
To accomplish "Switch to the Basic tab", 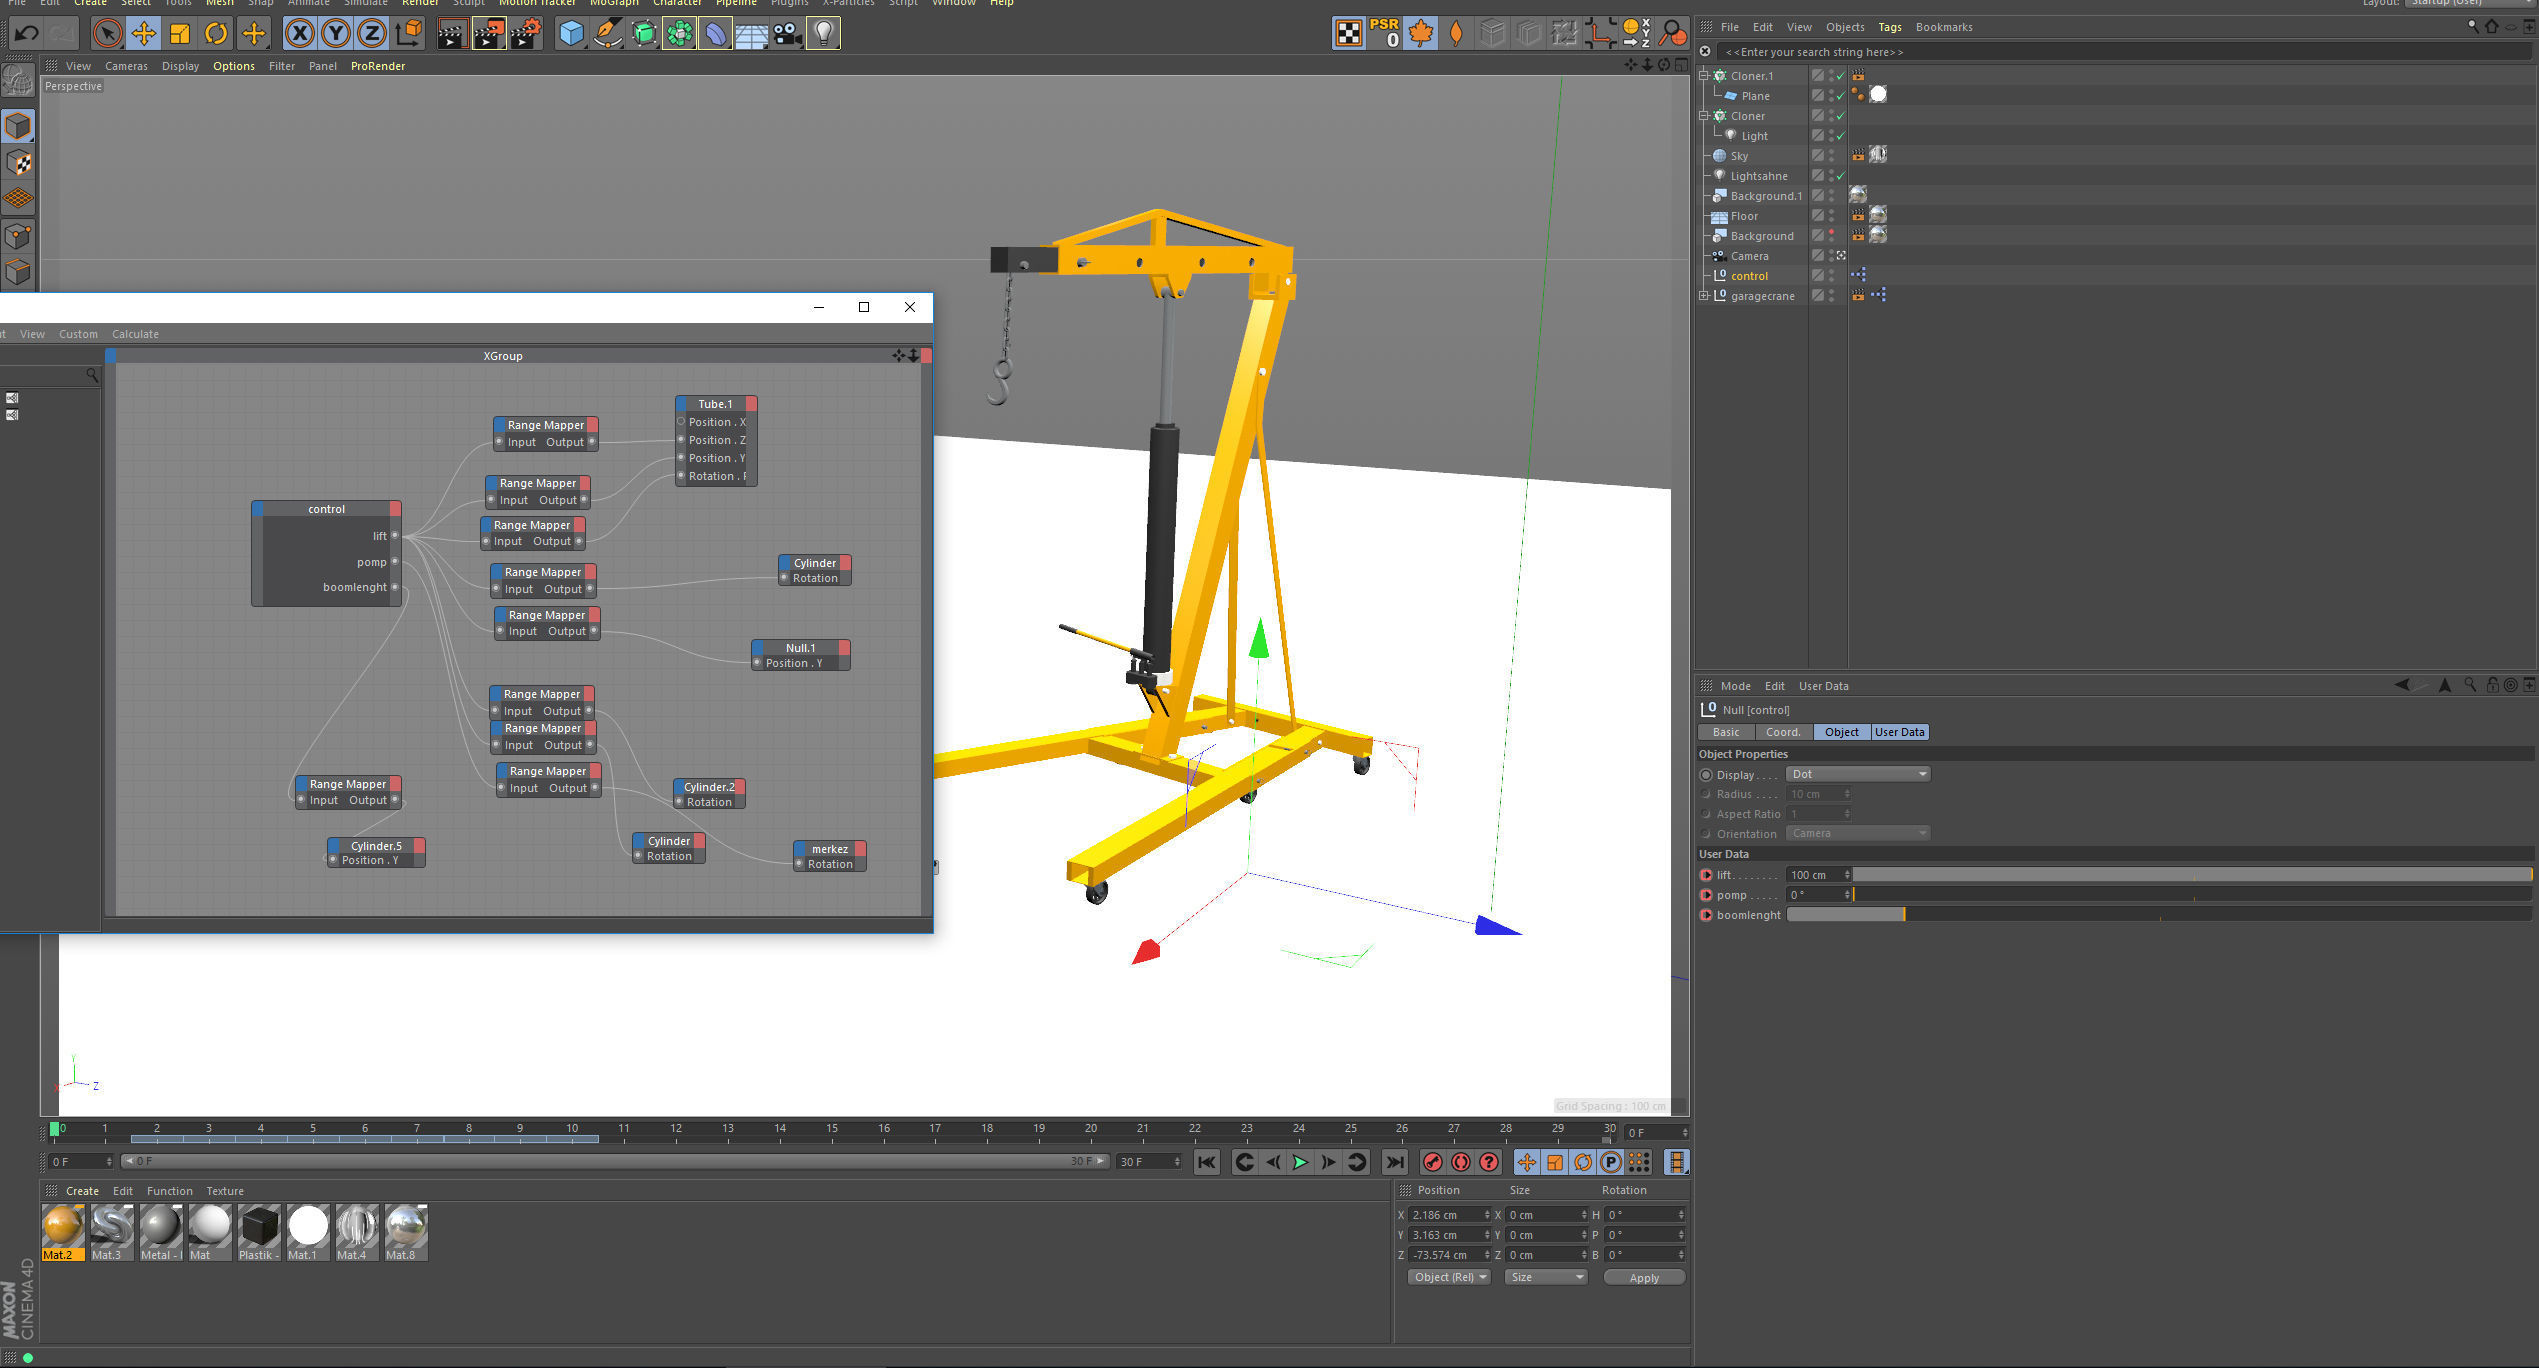I will click(1726, 732).
